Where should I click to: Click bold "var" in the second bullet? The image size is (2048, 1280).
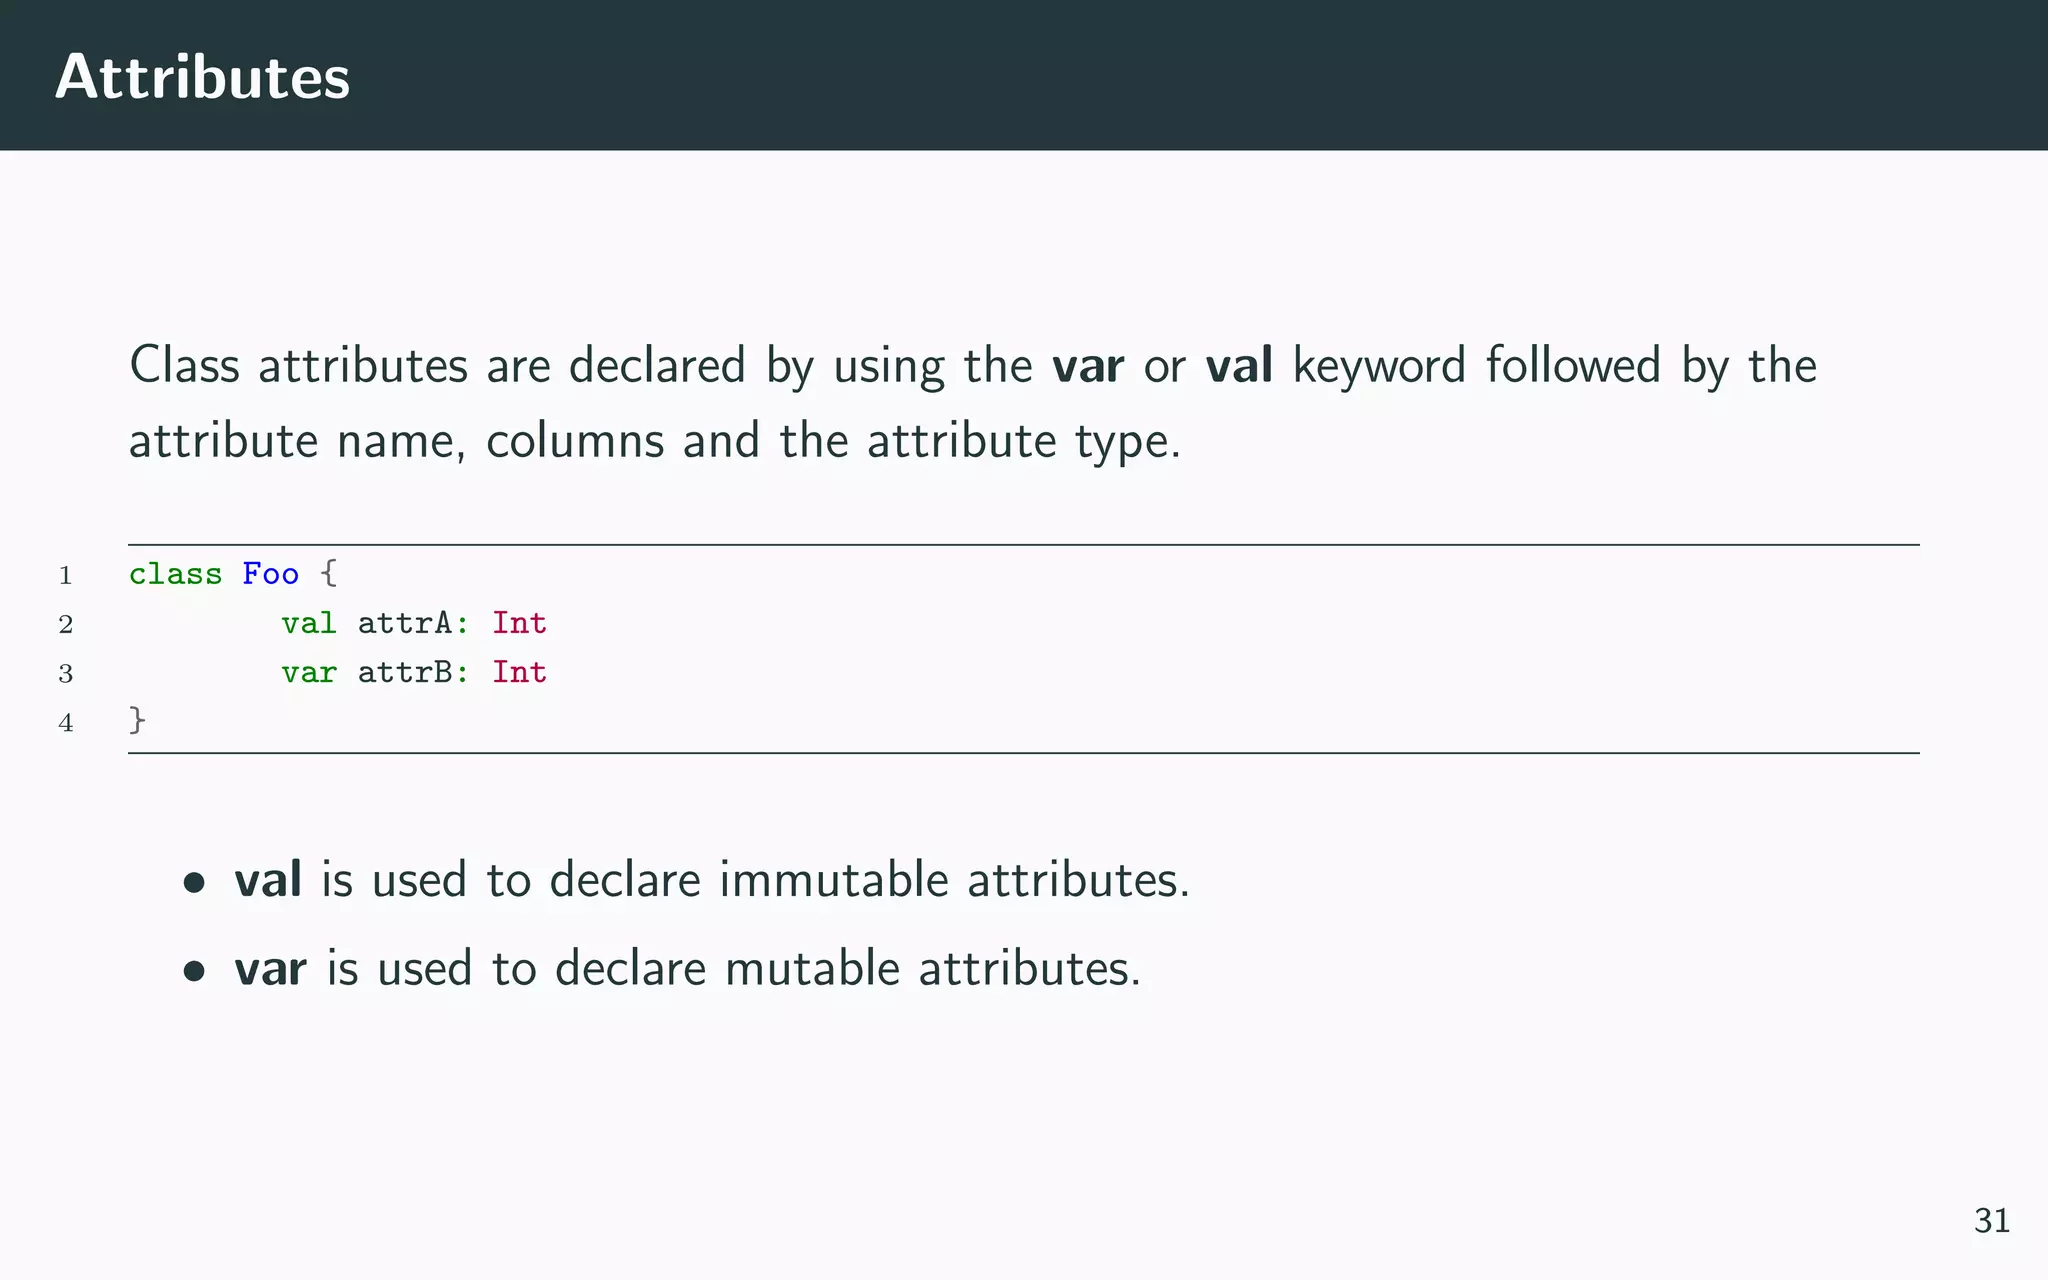pyautogui.click(x=270, y=969)
